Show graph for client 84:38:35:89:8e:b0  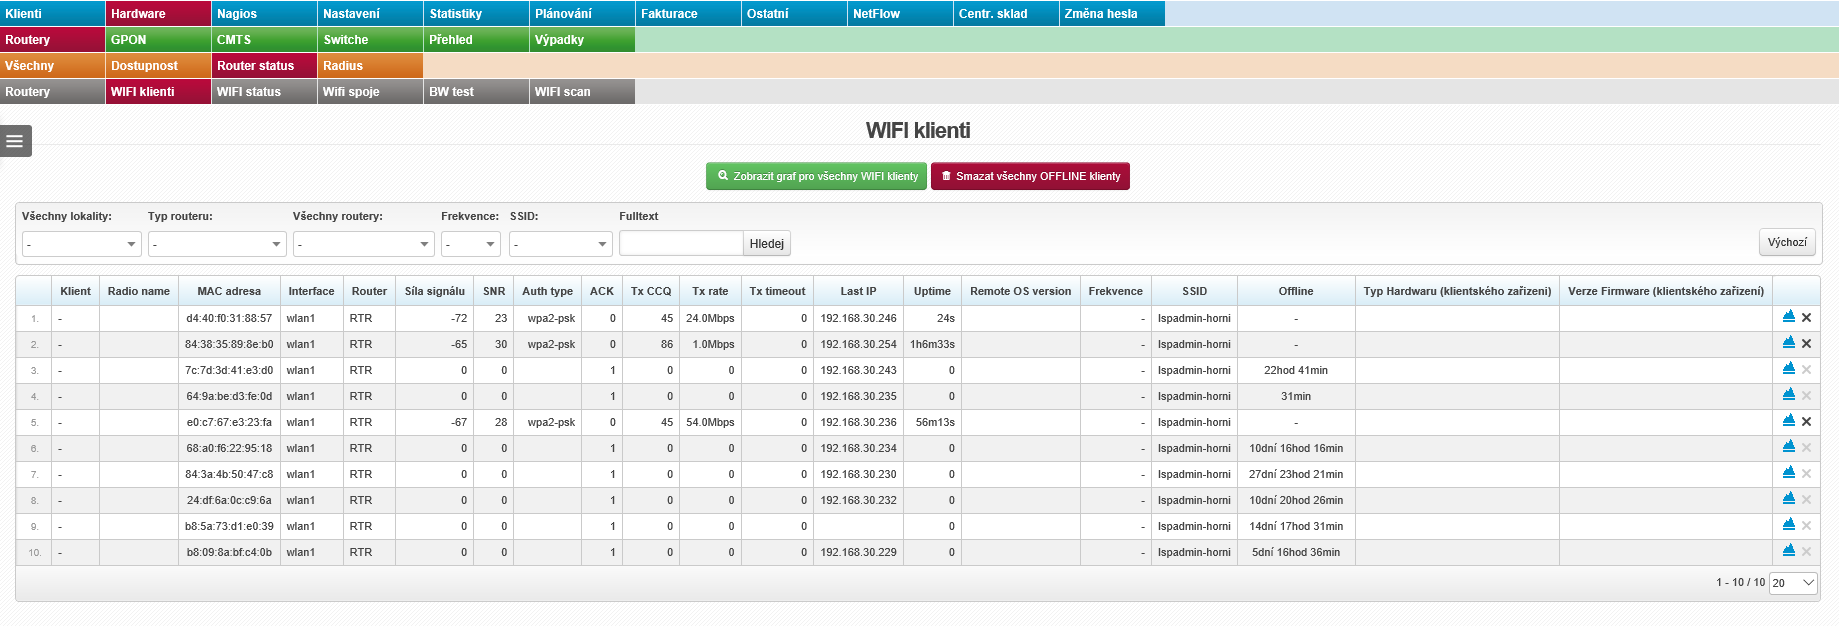click(1789, 343)
